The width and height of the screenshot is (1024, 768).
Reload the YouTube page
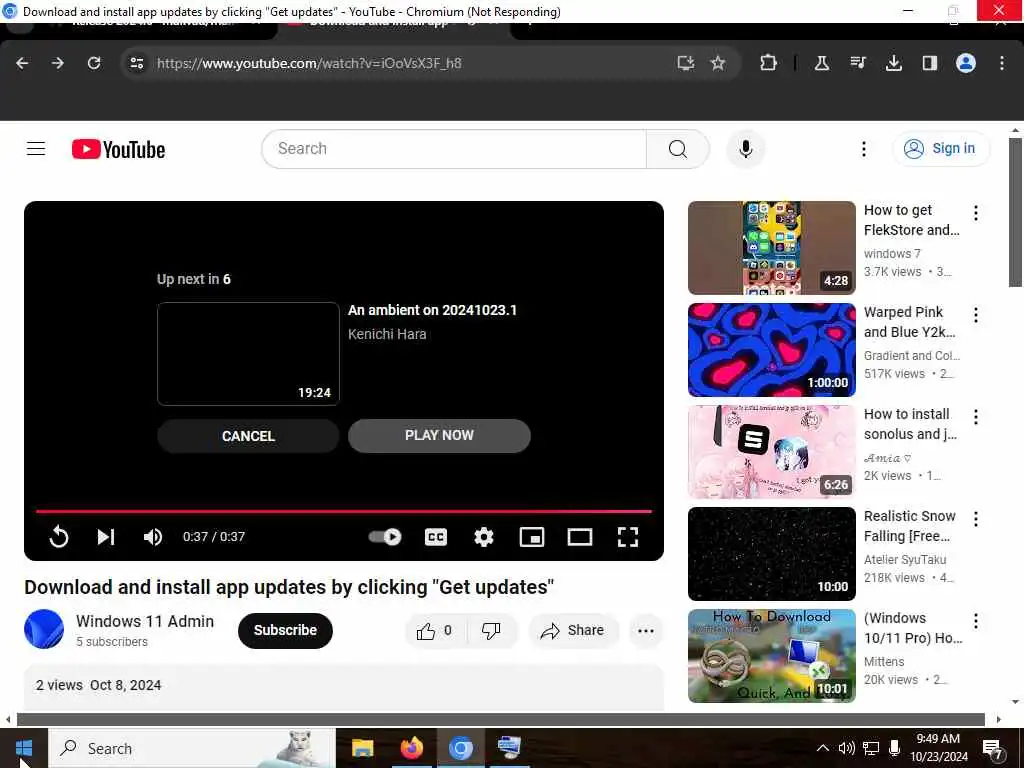[x=94, y=63]
